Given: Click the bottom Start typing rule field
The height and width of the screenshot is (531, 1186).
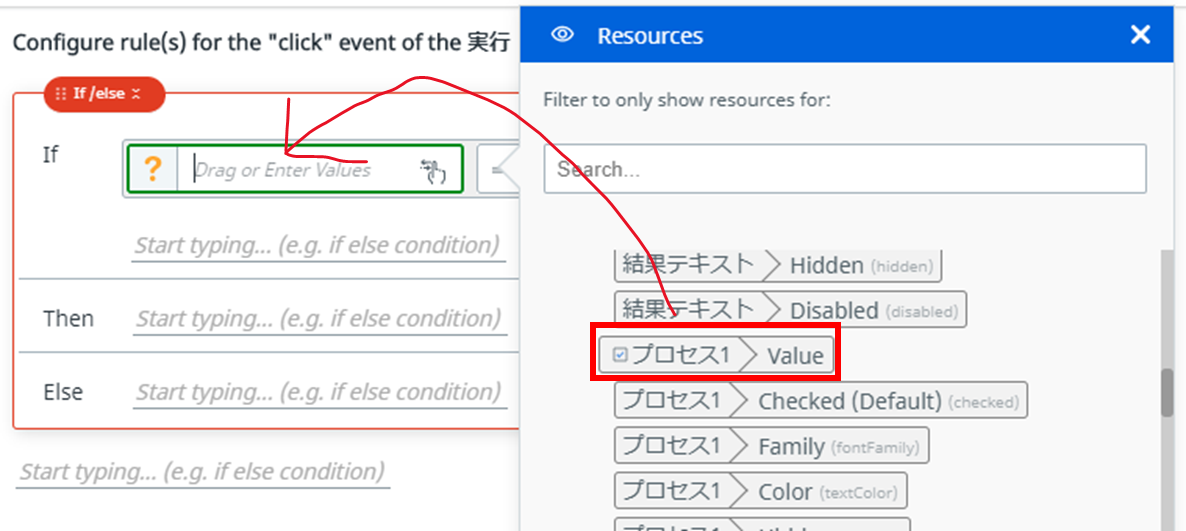Looking at the screenshot, I should pyautogui.click(x=203, y=471).
